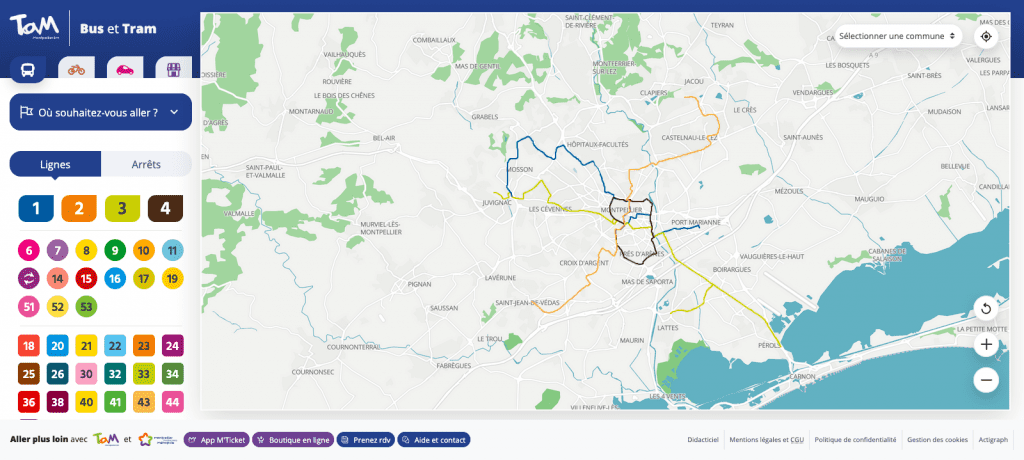Open the car mode icon tab

(x=125, y=69)
